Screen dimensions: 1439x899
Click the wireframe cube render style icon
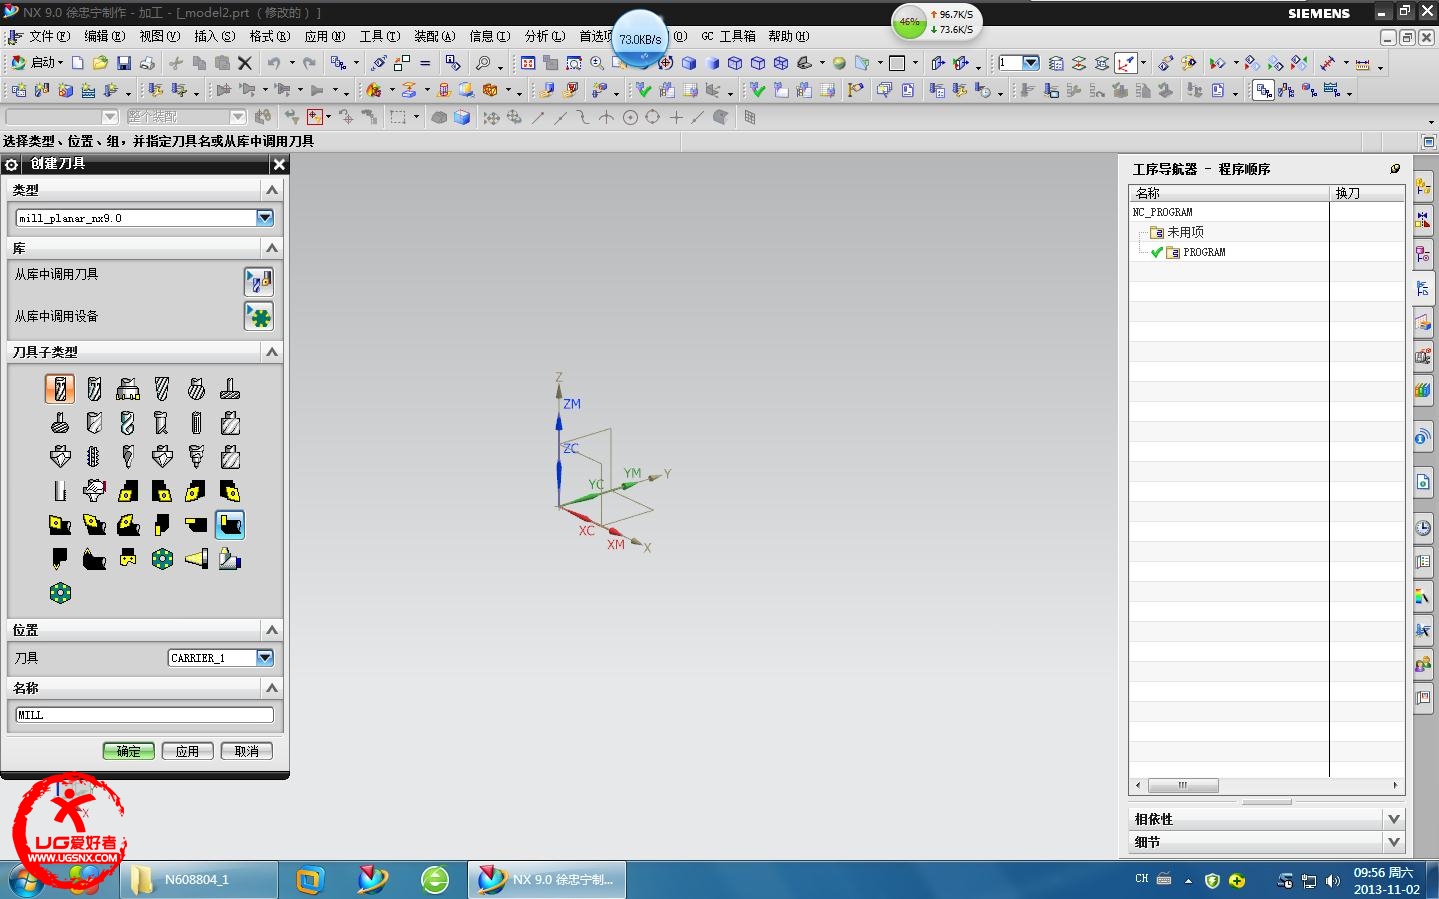735,63
